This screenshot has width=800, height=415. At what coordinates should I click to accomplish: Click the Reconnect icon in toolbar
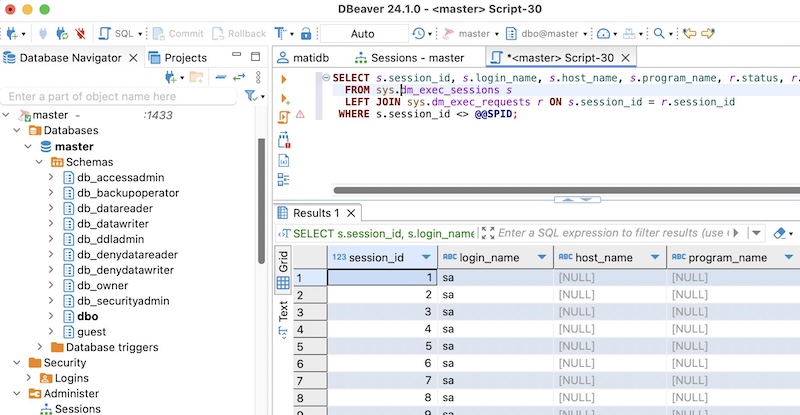[x=62, y=34]
